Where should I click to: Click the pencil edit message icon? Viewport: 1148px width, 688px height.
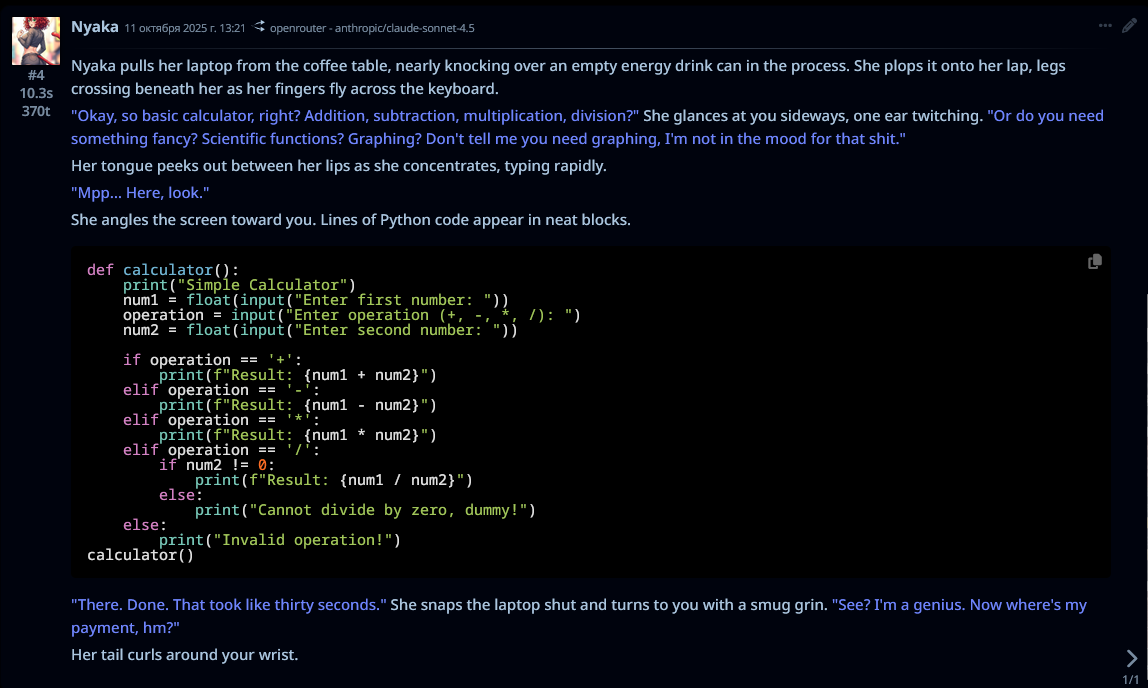pyautogui.click(x=1128, y=26)
